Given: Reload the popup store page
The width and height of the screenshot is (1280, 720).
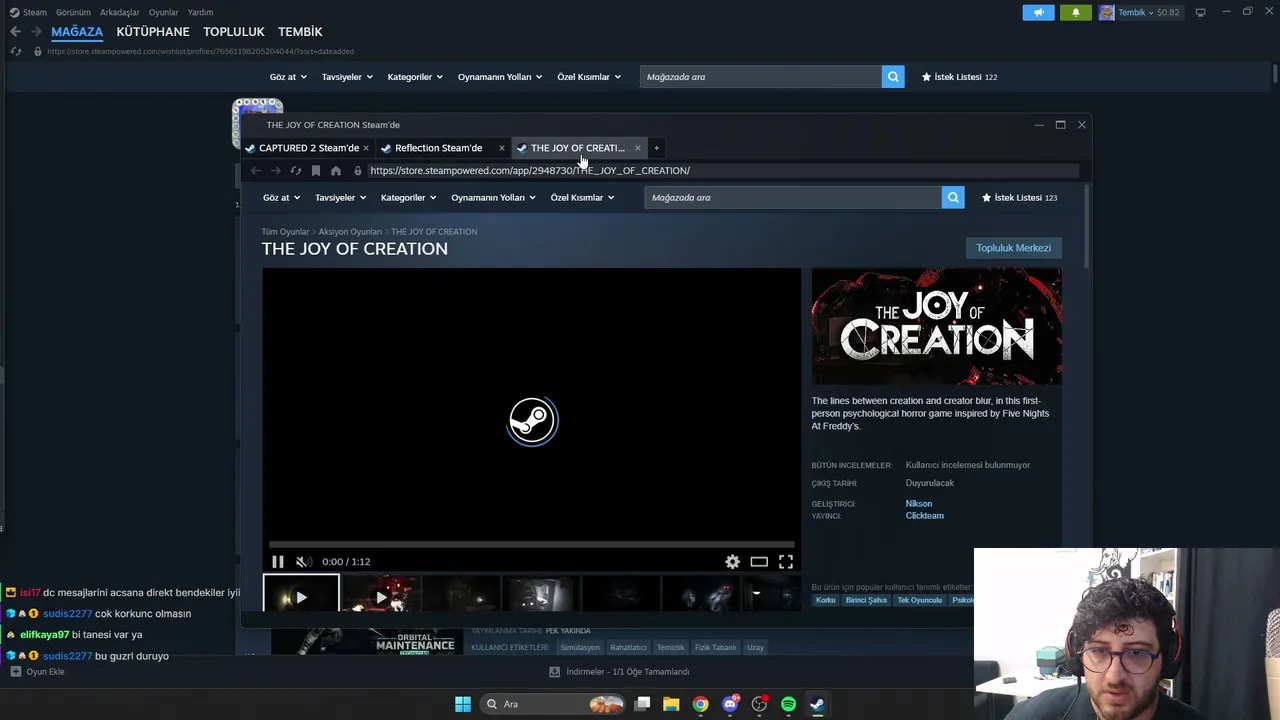Looking at the screenshot, I should tap(296, 171).
